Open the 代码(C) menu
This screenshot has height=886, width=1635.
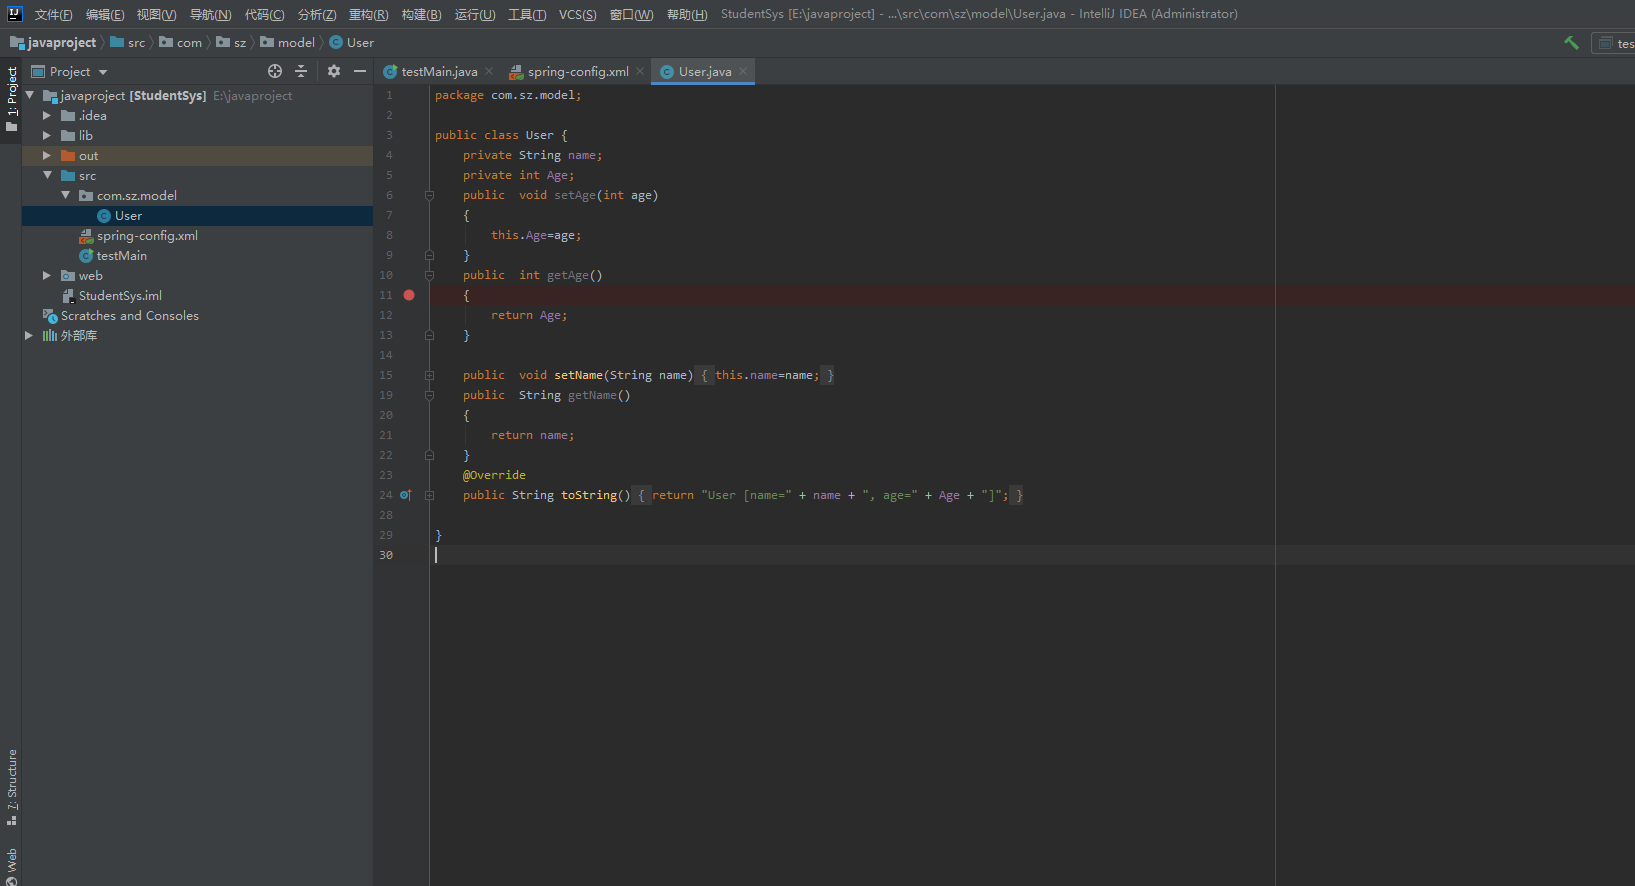[264, 14]
